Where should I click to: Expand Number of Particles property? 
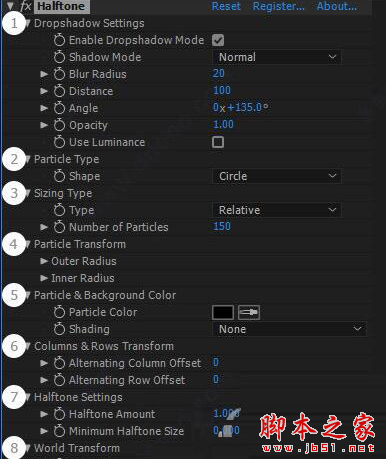(x=44, y=227)
